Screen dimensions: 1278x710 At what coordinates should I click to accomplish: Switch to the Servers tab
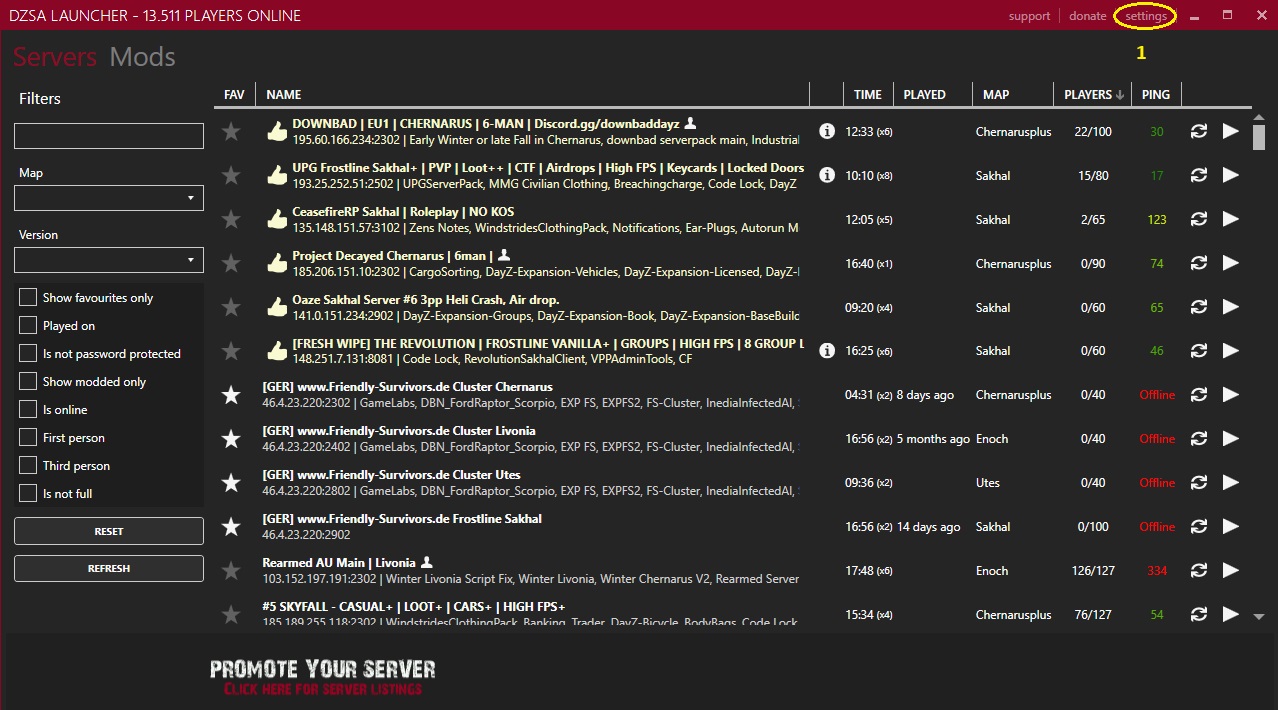55,57
